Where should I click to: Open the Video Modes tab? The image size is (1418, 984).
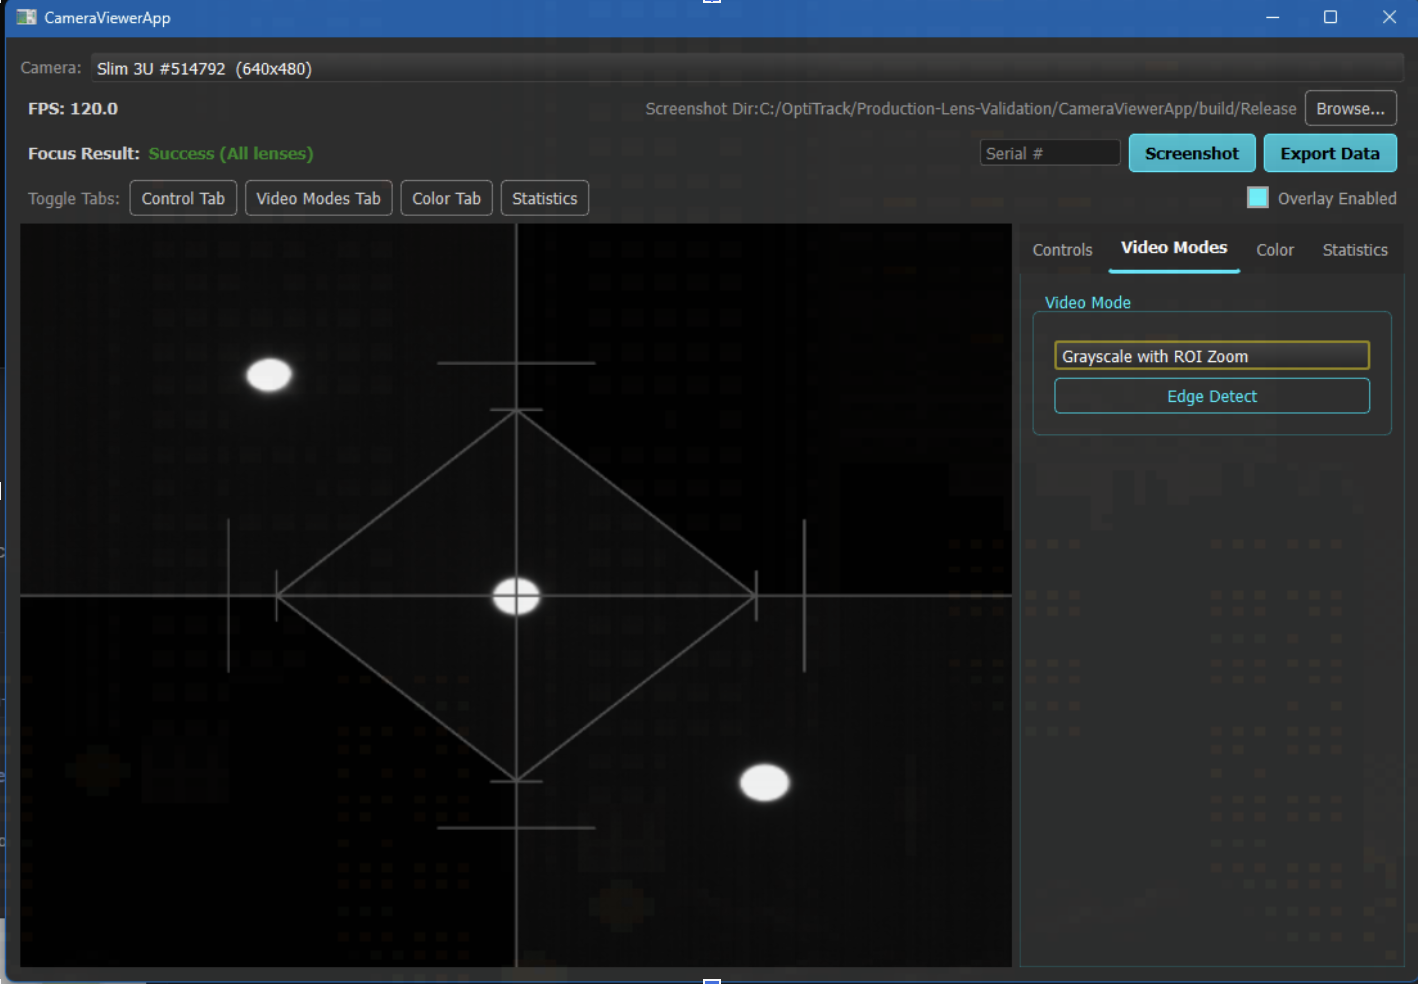[x=1173, y=247]
